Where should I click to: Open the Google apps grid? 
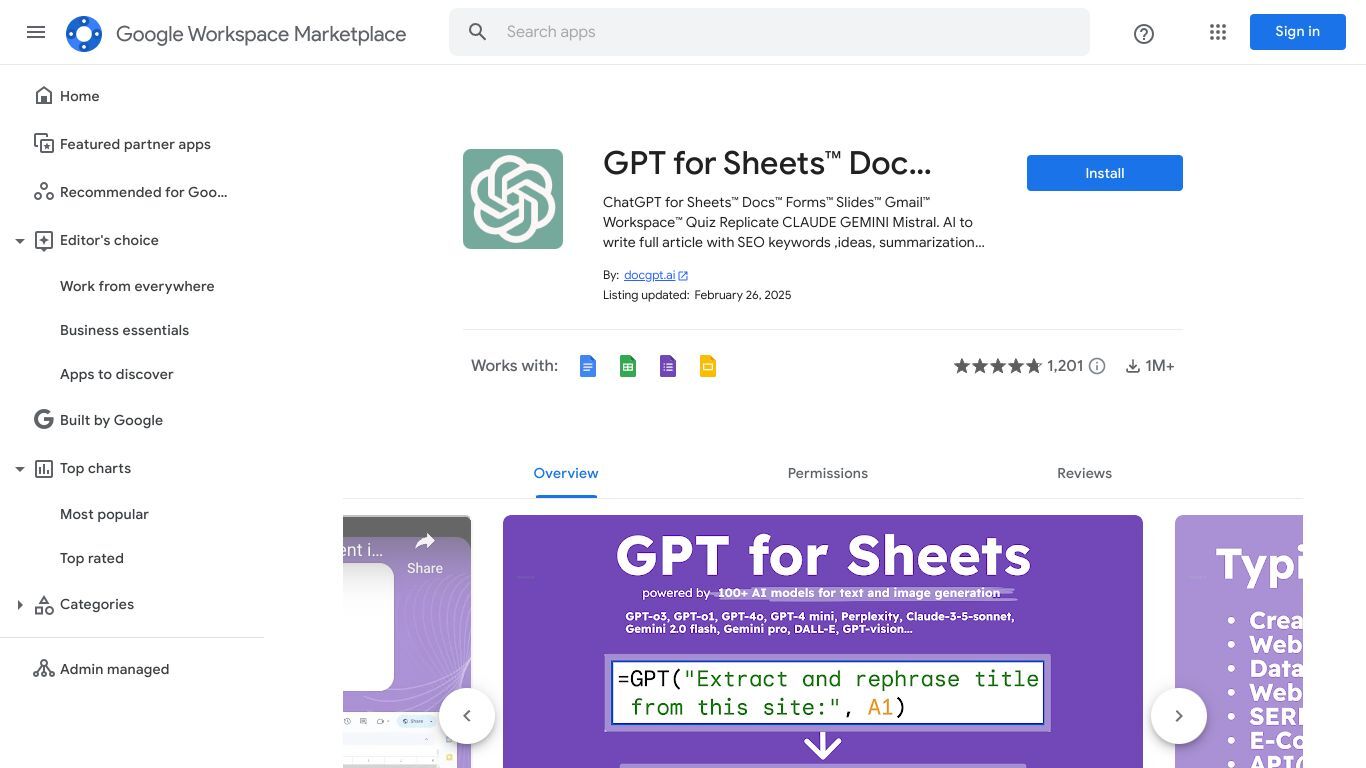pos(1218,32)
